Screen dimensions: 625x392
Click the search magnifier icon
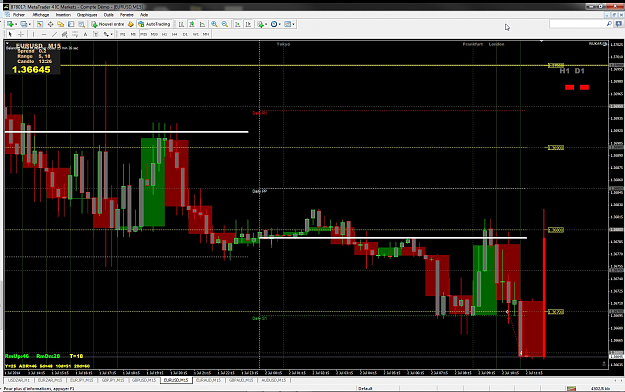(609, 24)
